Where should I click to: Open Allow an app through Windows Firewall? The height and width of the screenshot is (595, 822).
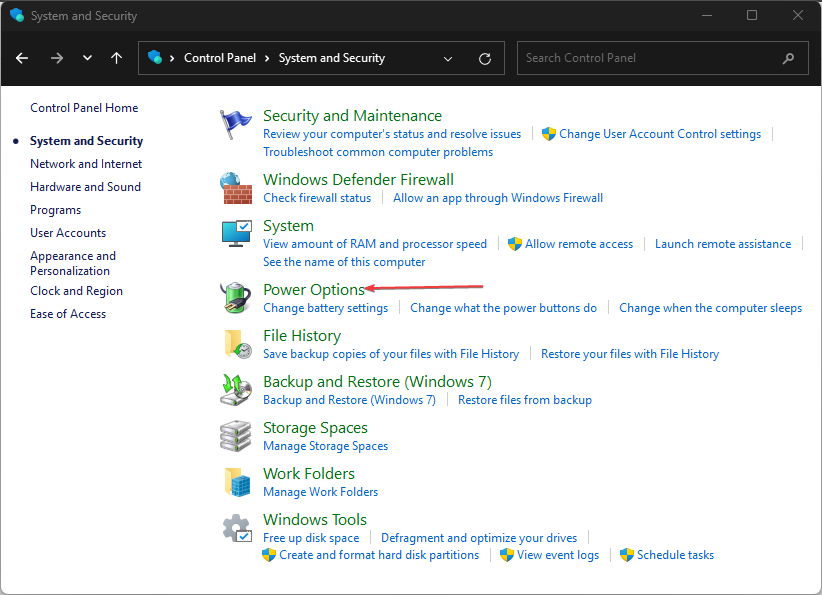498,198
